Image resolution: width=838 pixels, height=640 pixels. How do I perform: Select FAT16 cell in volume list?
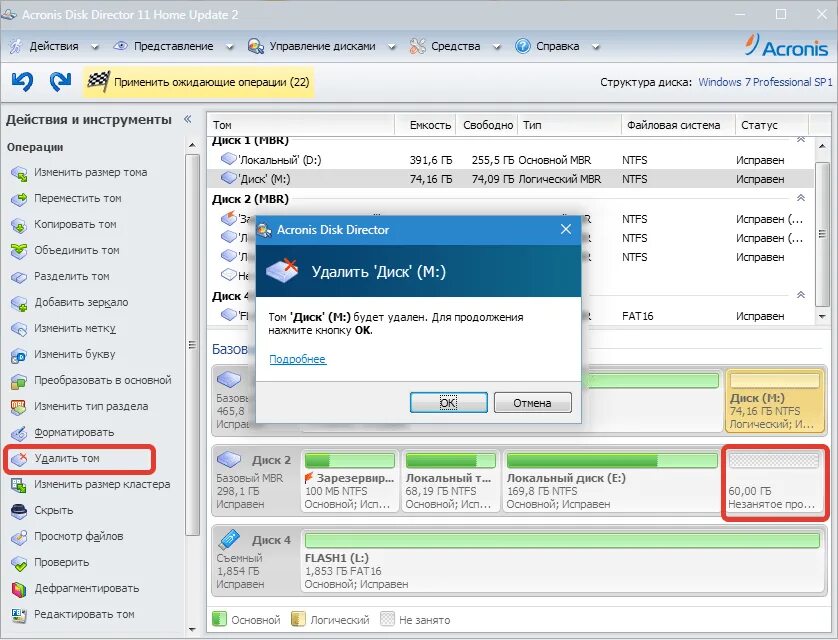point(638,316)
